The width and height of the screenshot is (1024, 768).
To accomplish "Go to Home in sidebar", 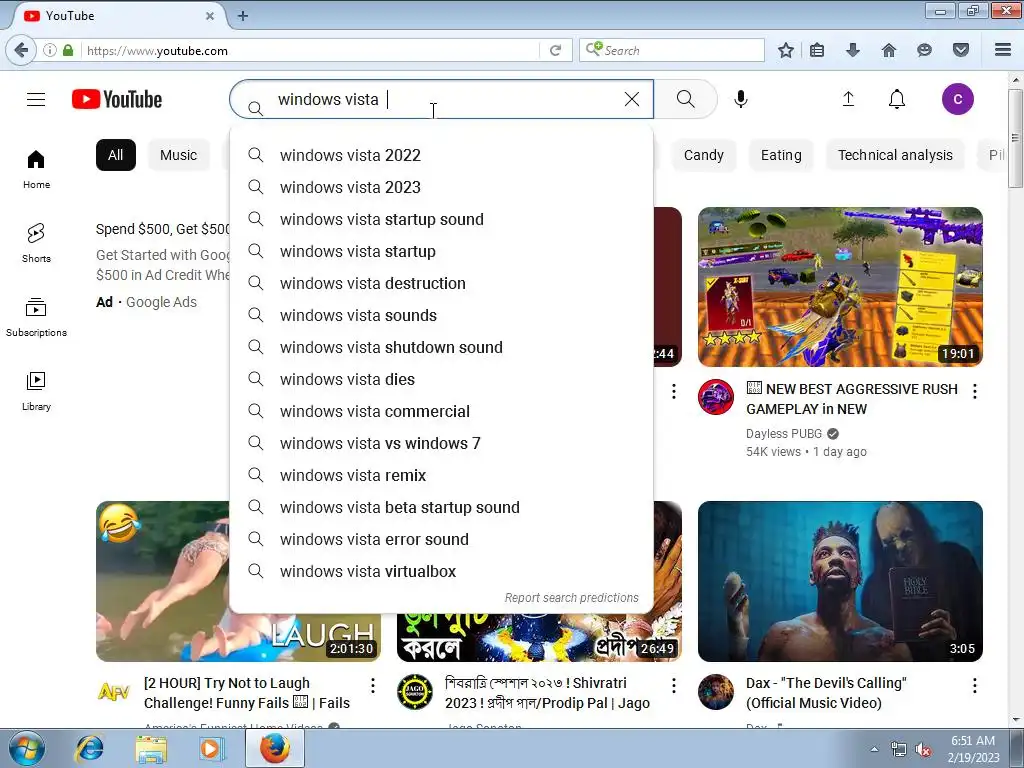I will 36,169.
